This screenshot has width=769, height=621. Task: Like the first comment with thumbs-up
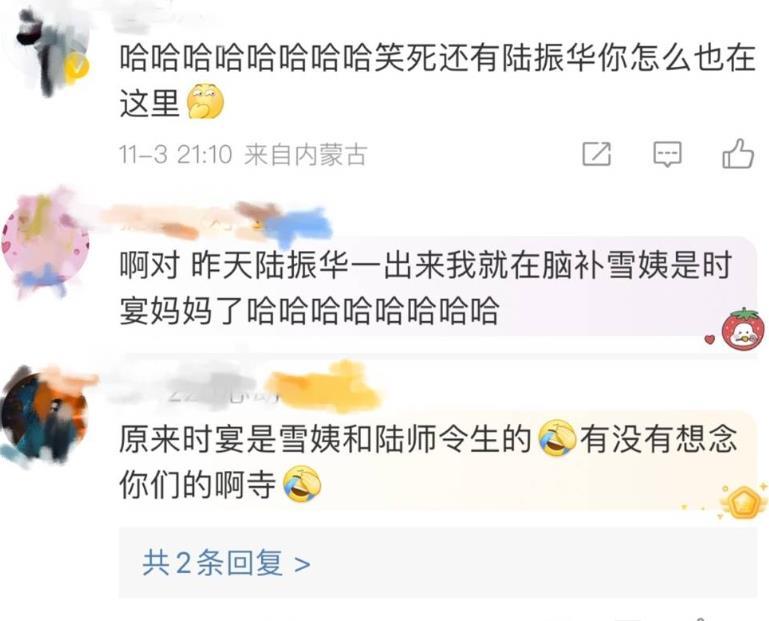[738, 154]
